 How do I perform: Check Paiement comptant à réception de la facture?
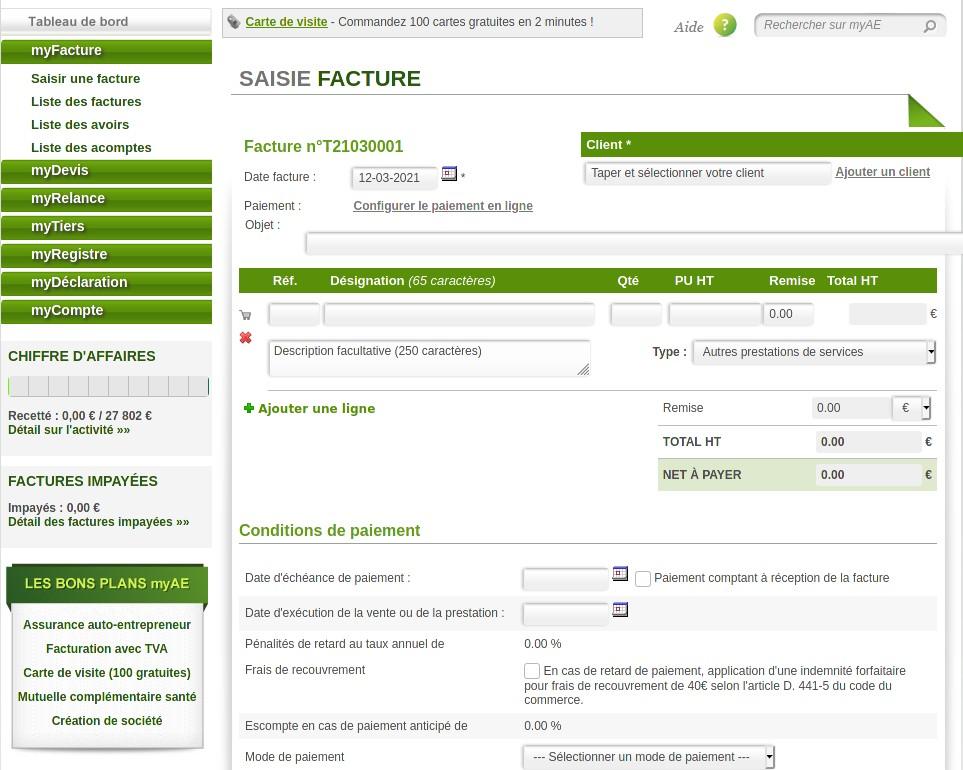[643, 578]
